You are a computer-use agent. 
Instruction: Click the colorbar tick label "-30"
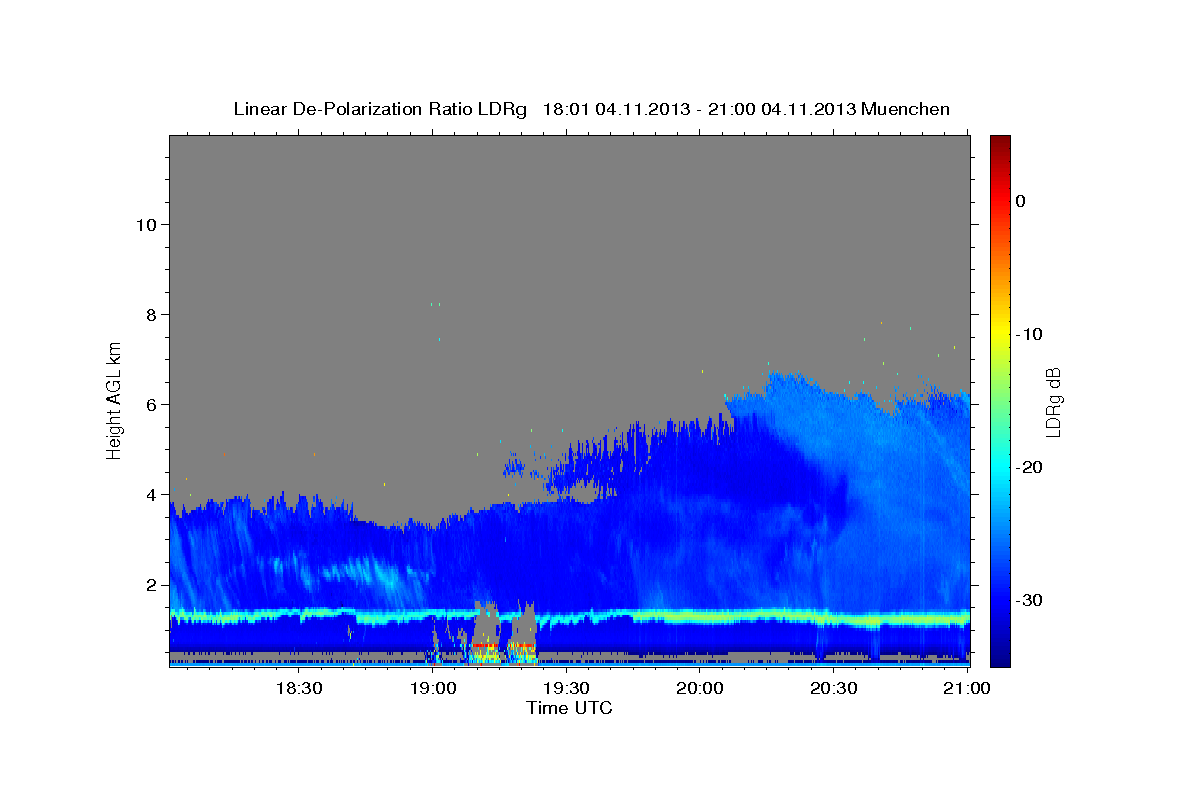tap(1029, 600)
